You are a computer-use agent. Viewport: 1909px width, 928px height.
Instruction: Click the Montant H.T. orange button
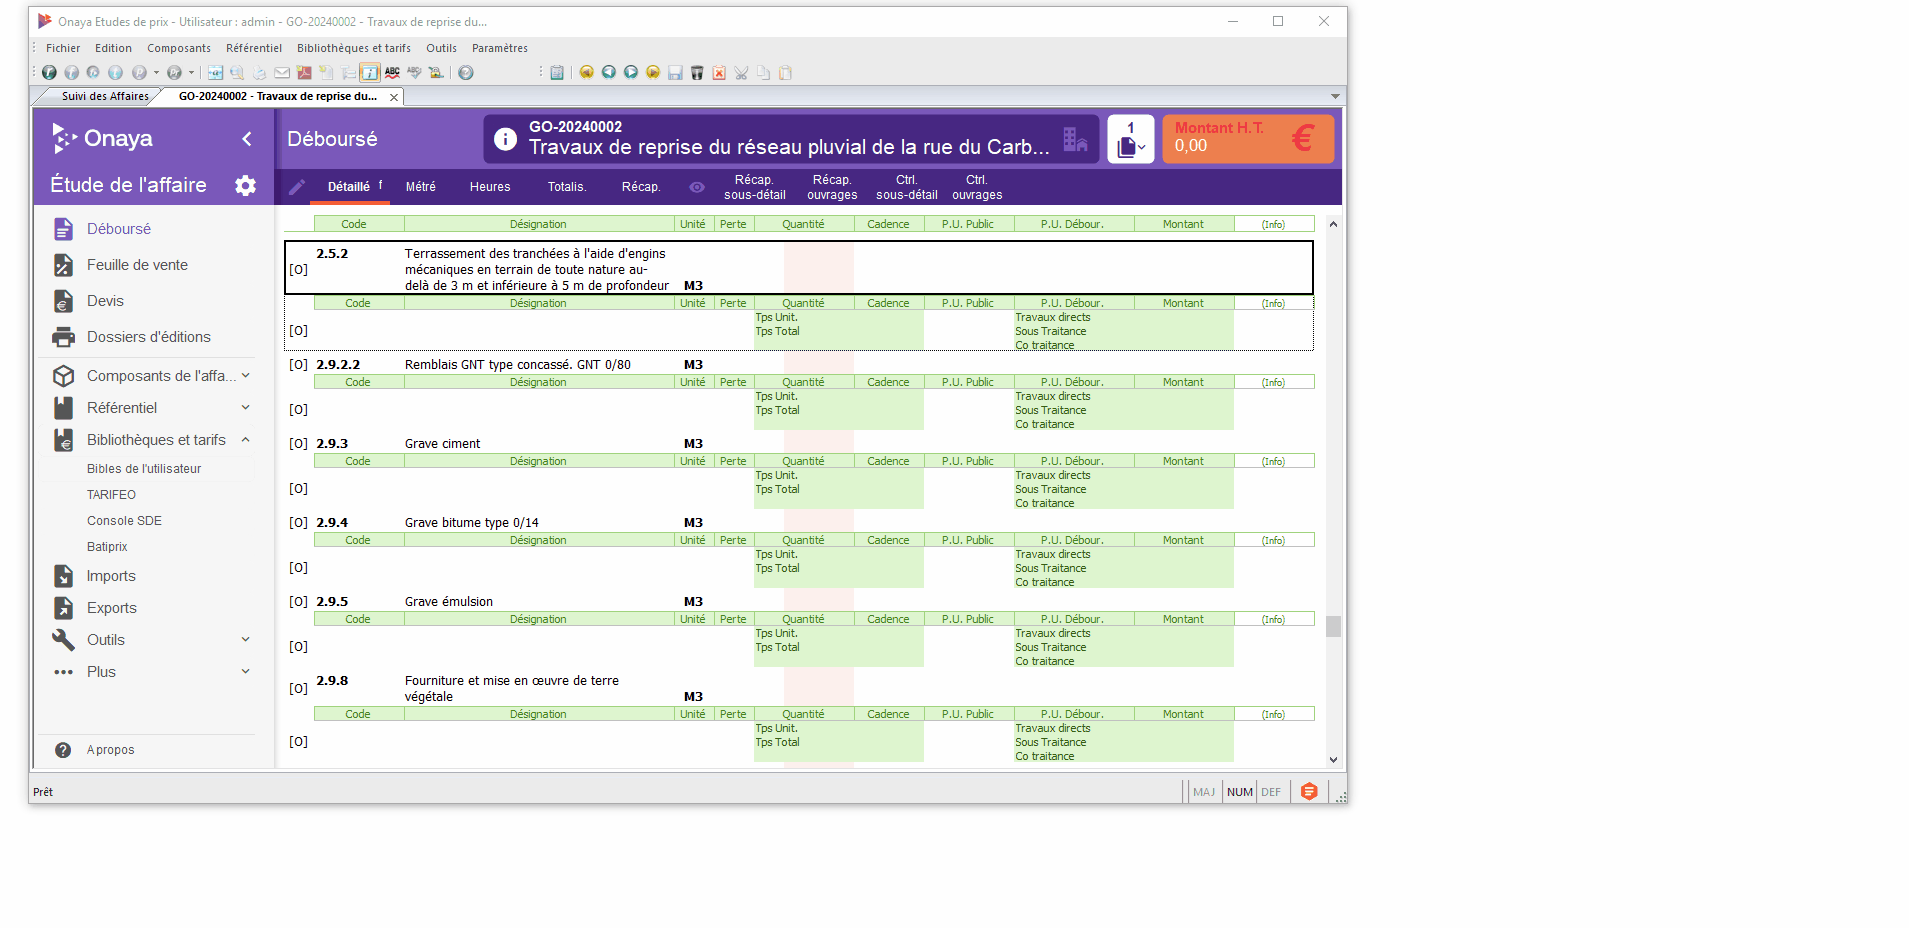pos(1247,139)
